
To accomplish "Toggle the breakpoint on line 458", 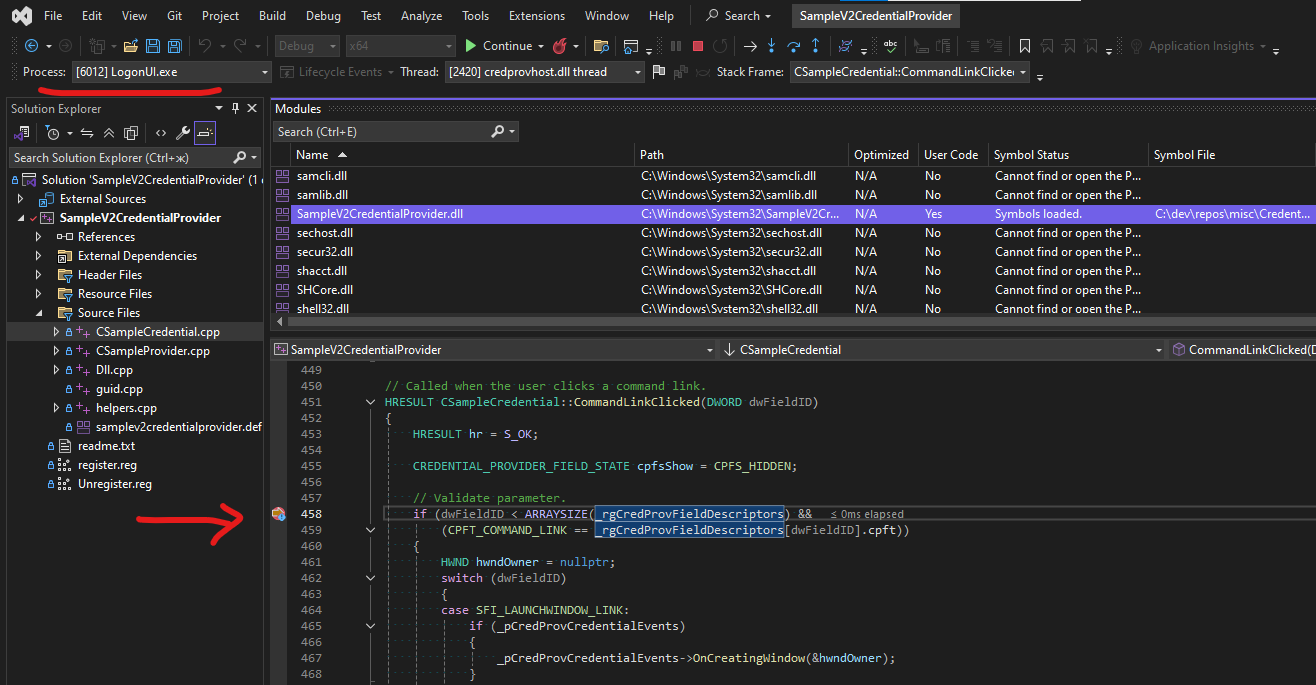I will 279,514.
